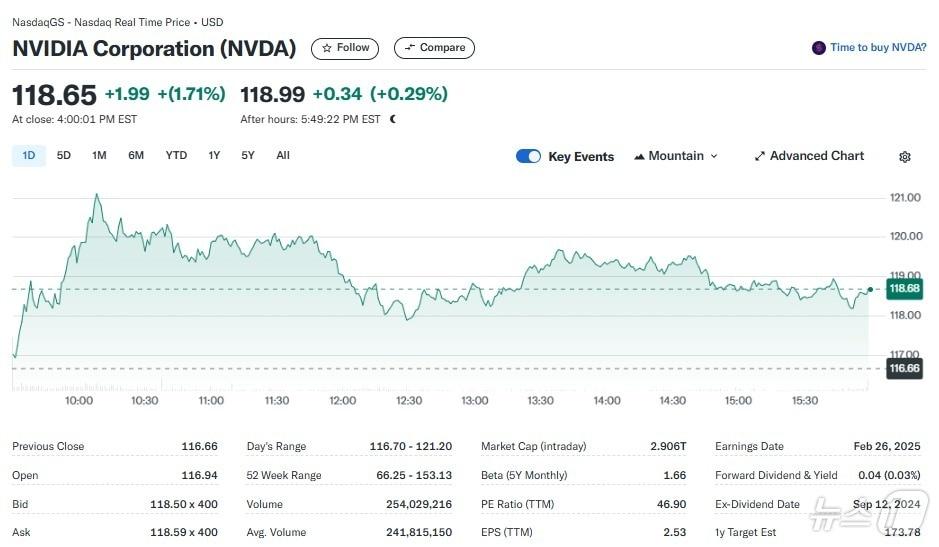Click the 52 Week Range value
Viewport: 939px width, 547px height.
(x=414, y=475)
